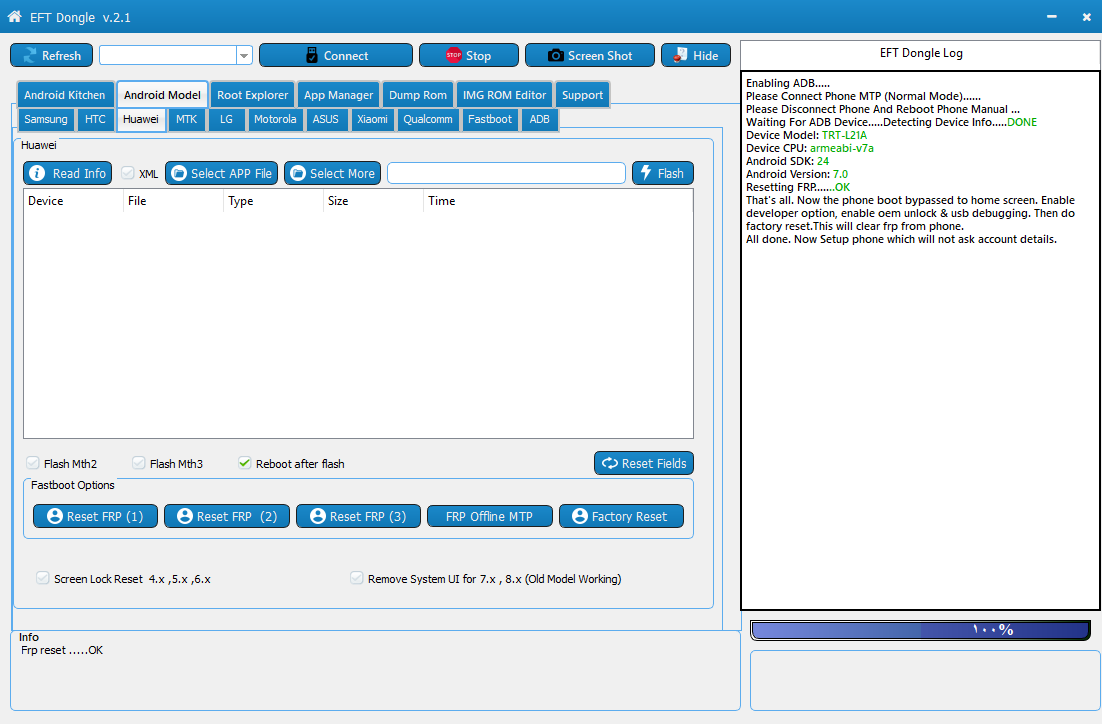Screen dimensions: 1102x724
Task: Click the Device Model TRT-L21A log line
Action: click(x=806, y=135)
